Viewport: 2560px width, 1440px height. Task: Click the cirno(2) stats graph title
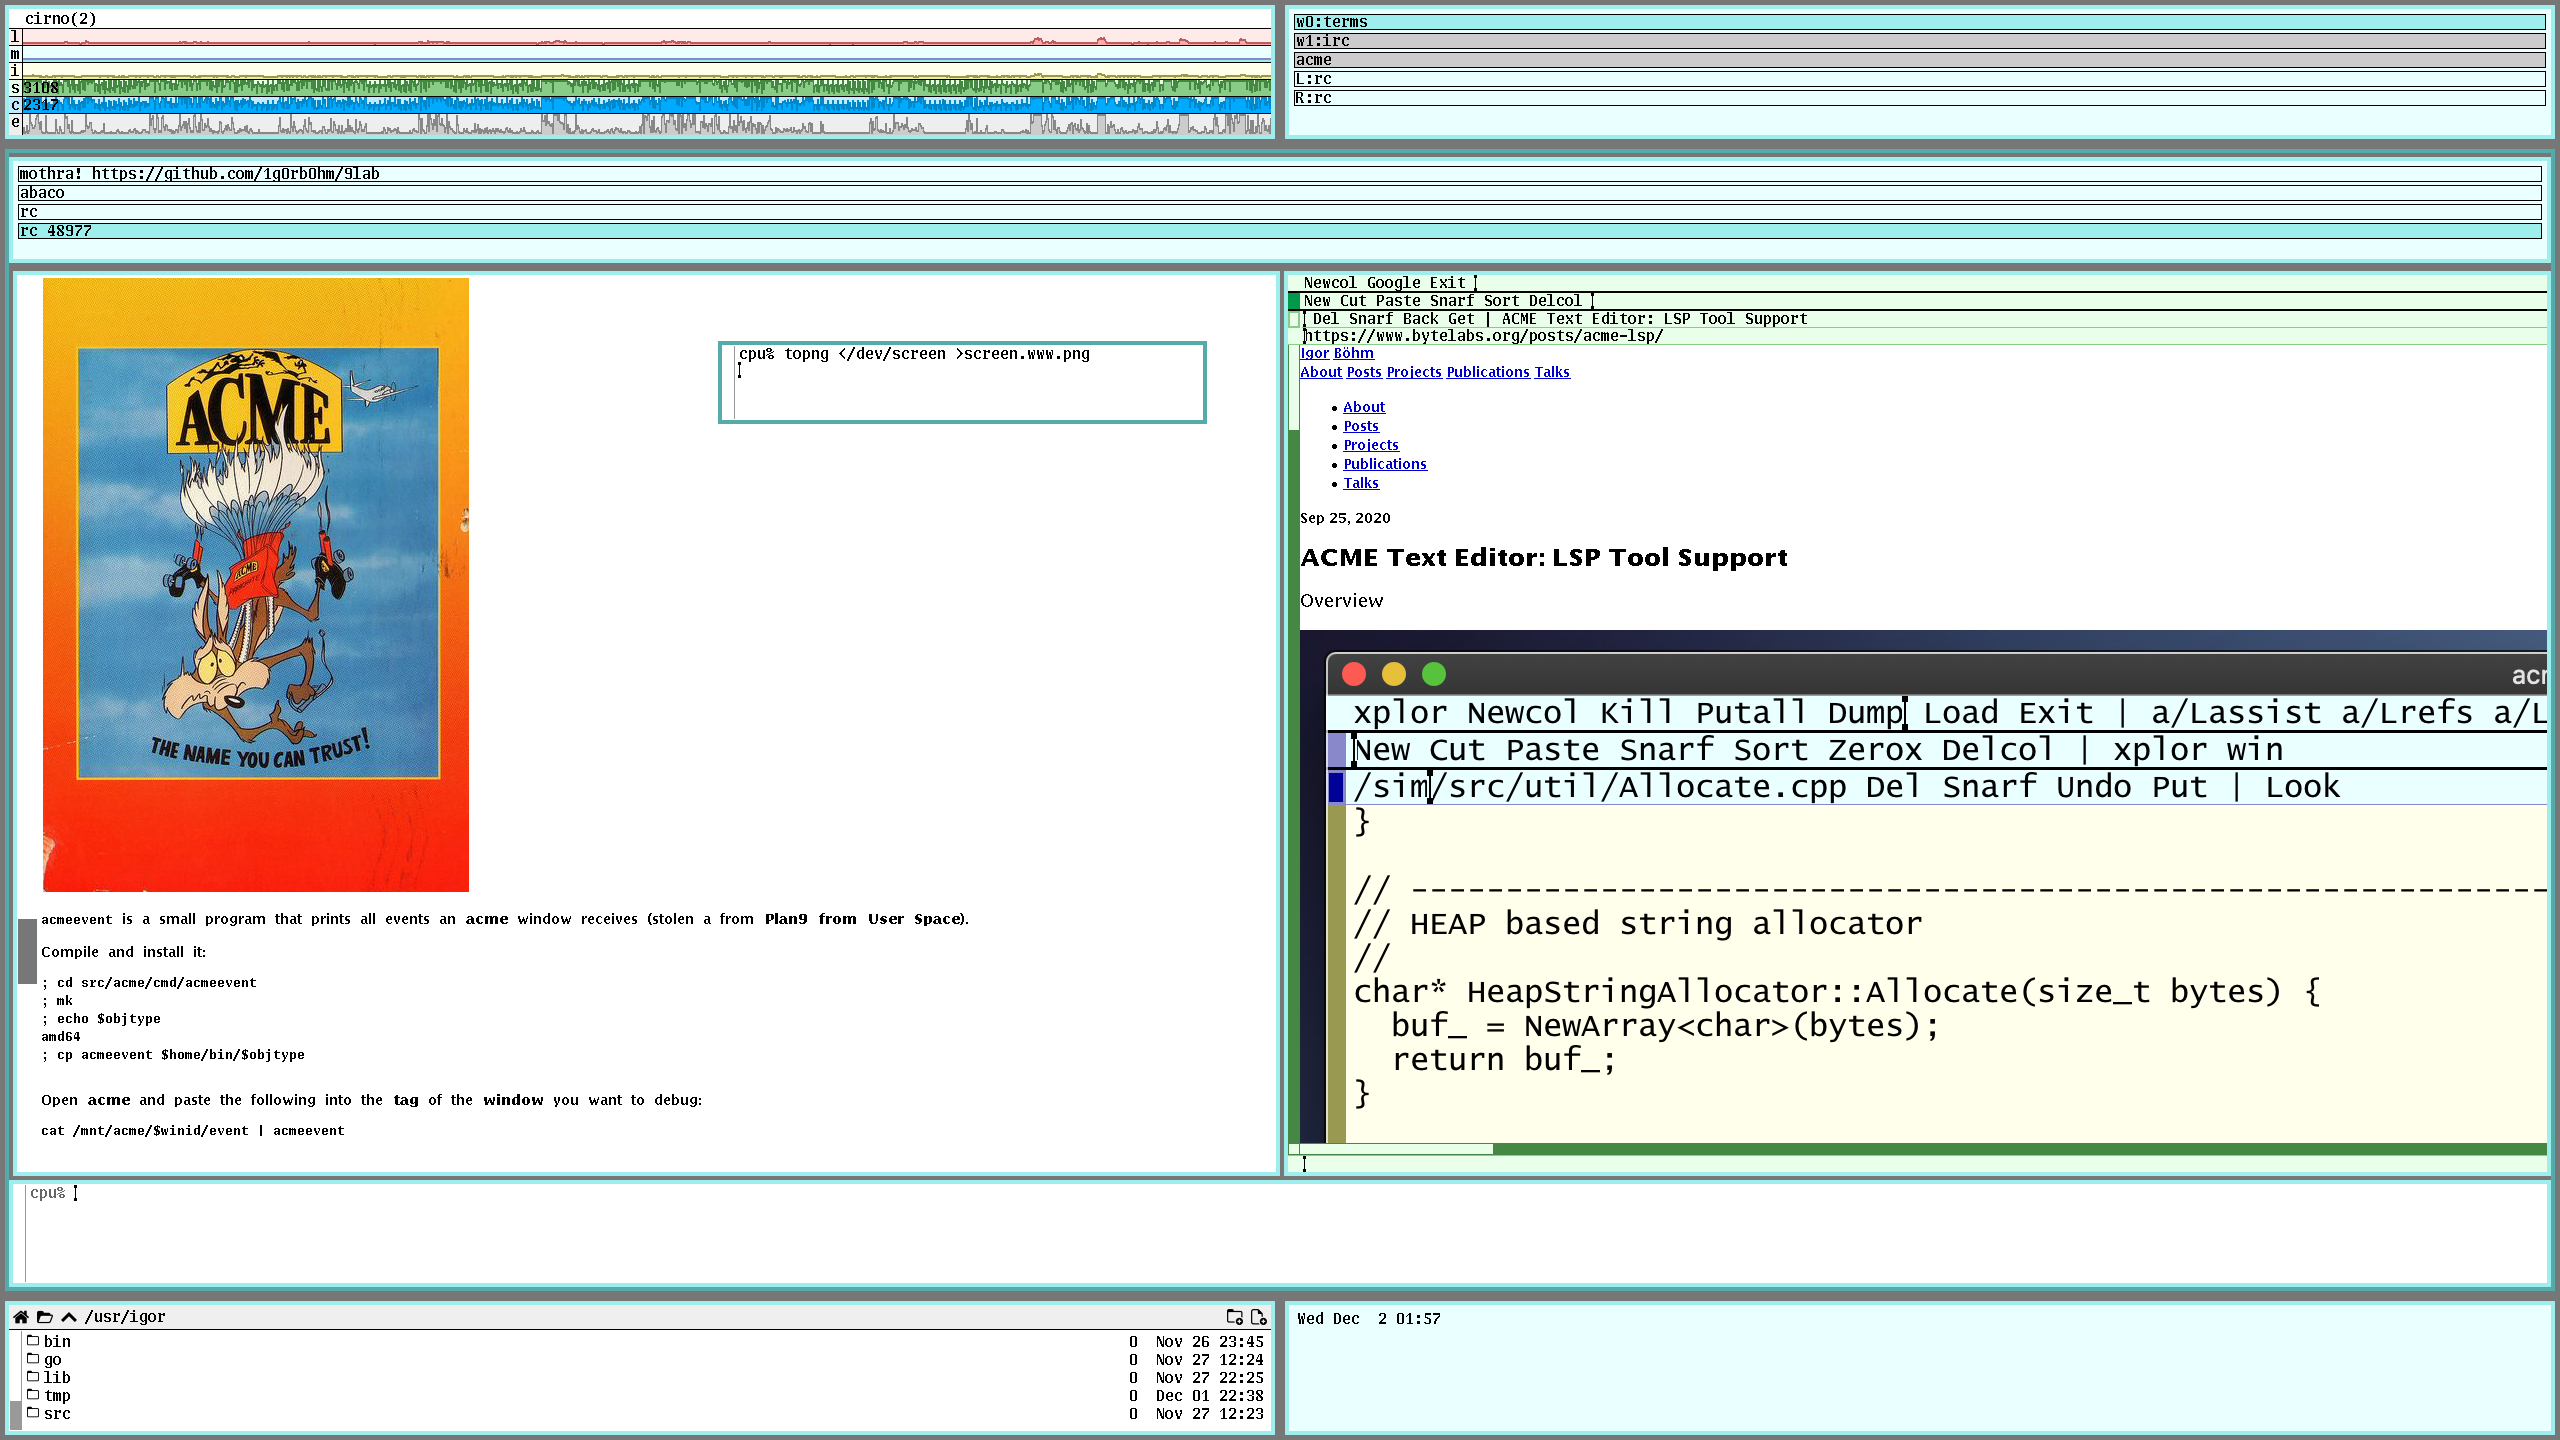pyautogui.click(x=60, y=19)
